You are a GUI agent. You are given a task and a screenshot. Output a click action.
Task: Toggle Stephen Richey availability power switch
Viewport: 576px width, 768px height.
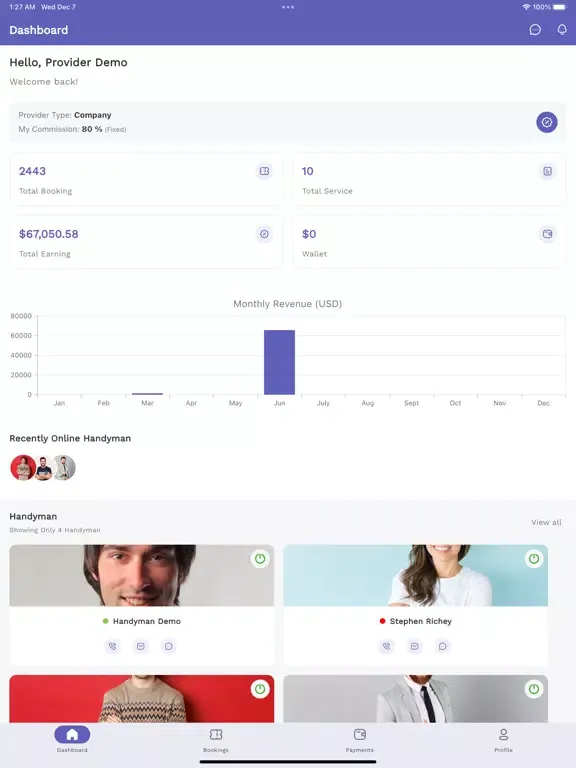tap(534, 559)
